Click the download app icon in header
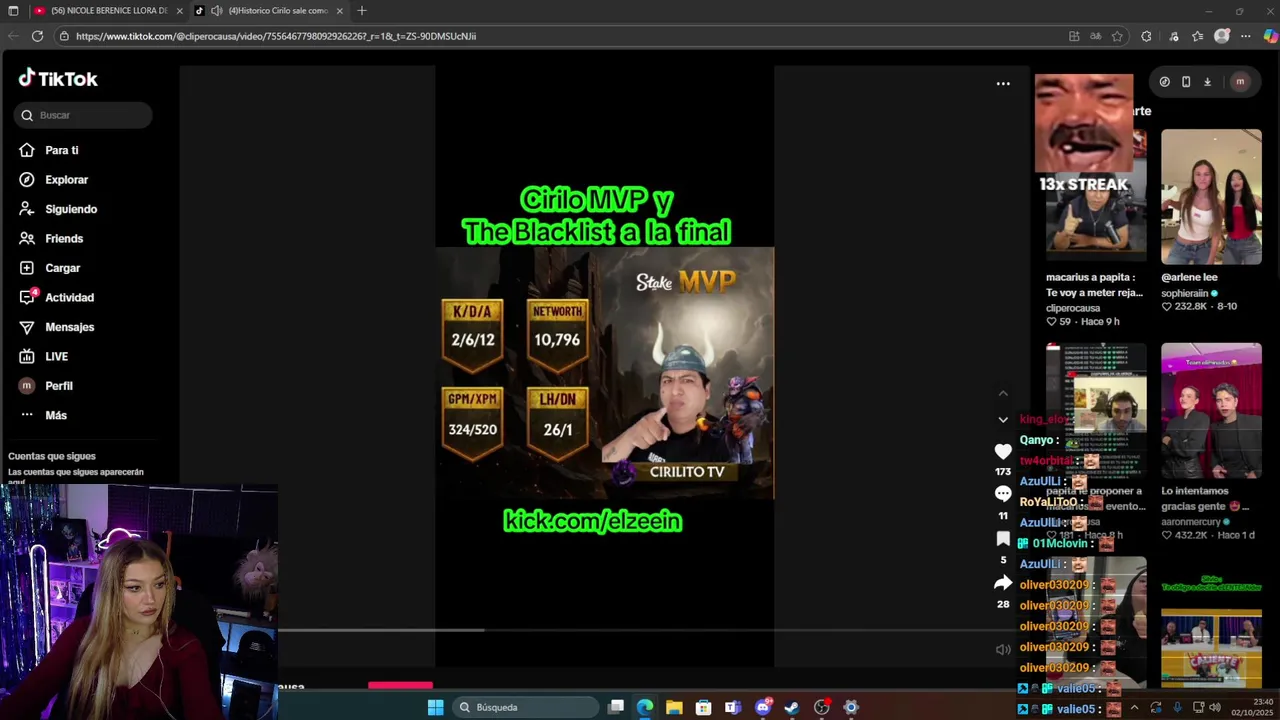The image size is (1280, 720). pyautogui.click(x=1207, y=82)
